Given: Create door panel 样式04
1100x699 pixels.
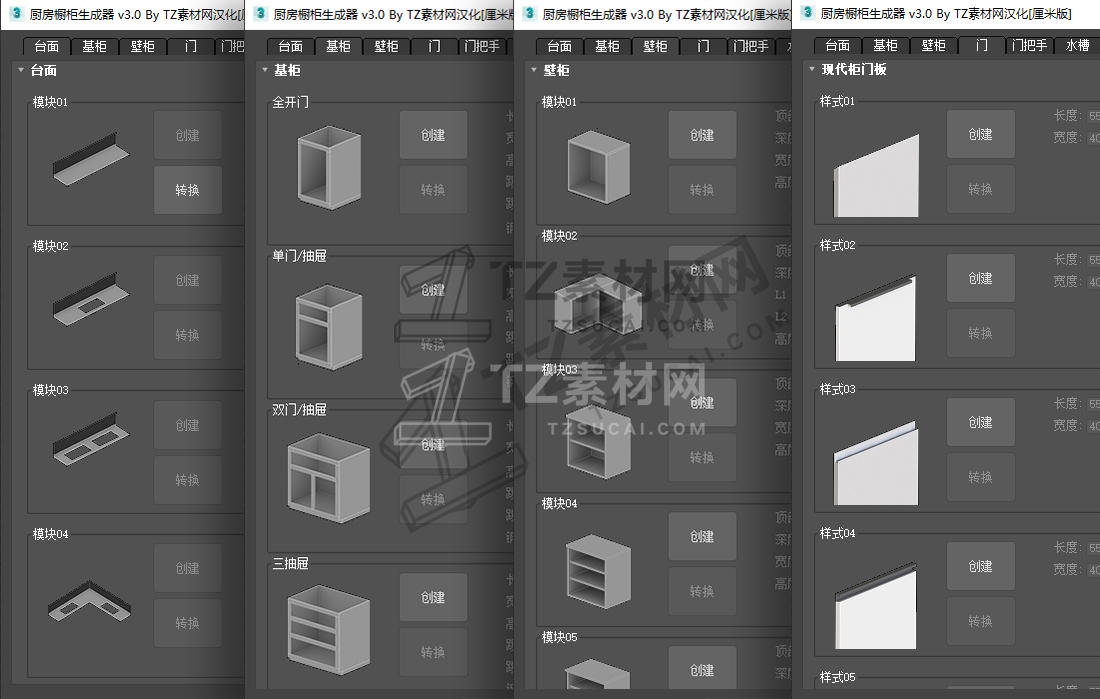Looking at the screenshot, I should (x=980, y=566).
